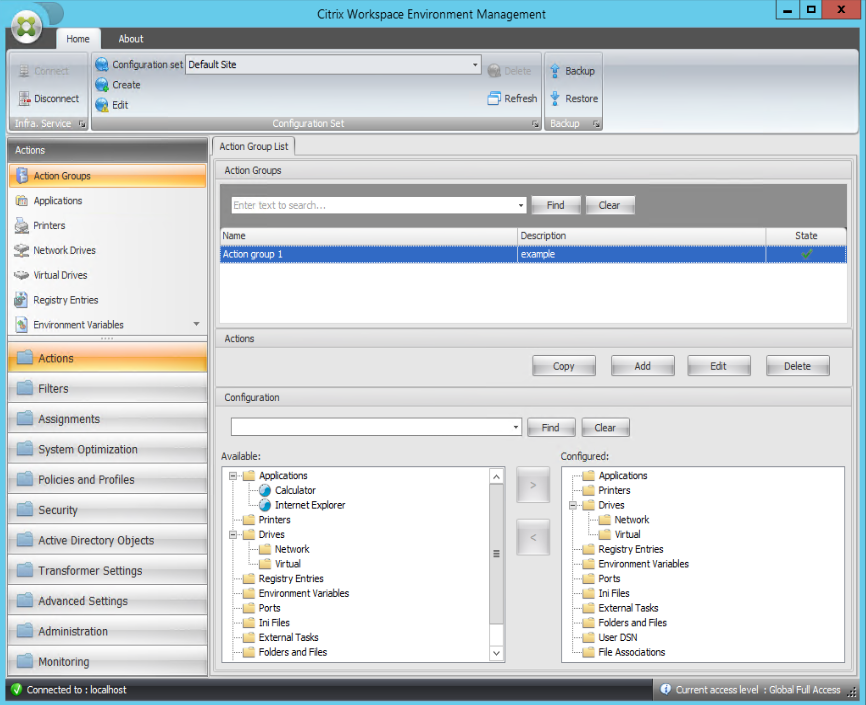The image size is (866, 705).
Task: Switch to the About ribbon tab
Action: pos(131,39)
